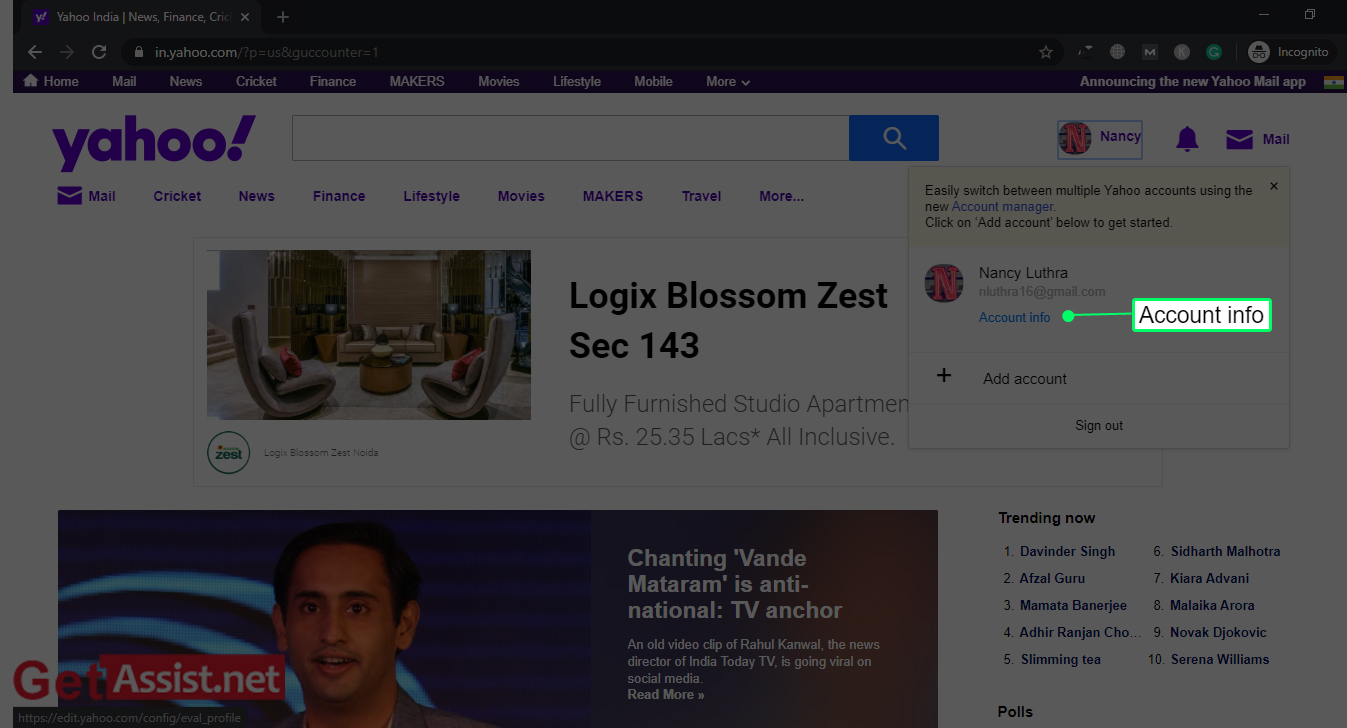Close the Account manager tip
Image resolution: width=1347 pixels, height=728 pixels.
[1274, 186]
